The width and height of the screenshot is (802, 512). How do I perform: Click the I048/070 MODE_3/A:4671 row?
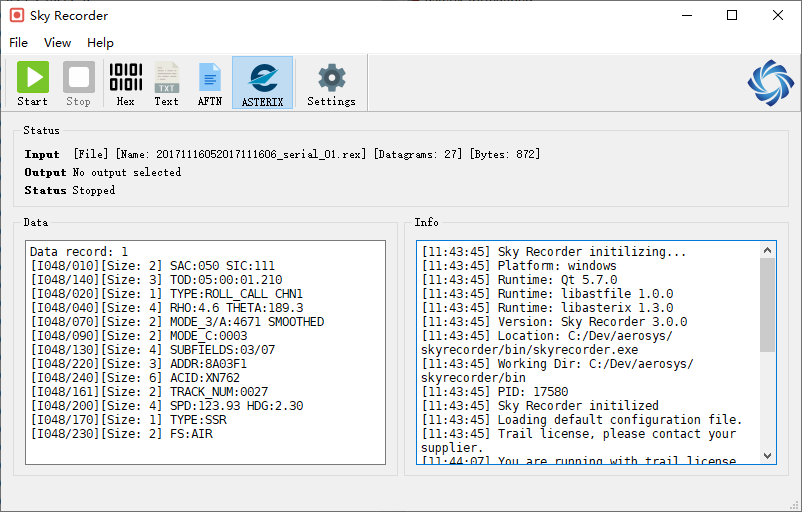tap(177, 322)
